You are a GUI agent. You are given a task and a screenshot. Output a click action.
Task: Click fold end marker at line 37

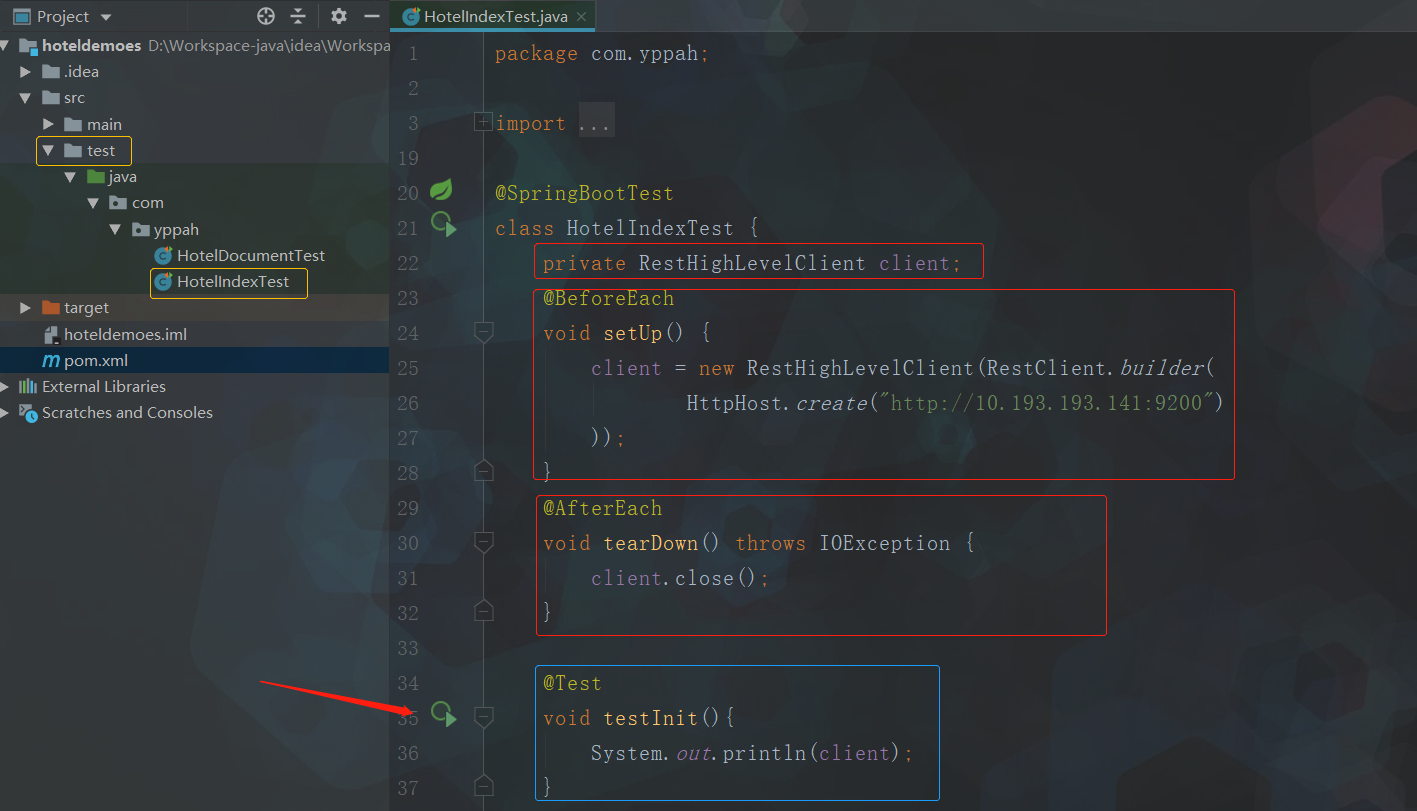point(483,785)
